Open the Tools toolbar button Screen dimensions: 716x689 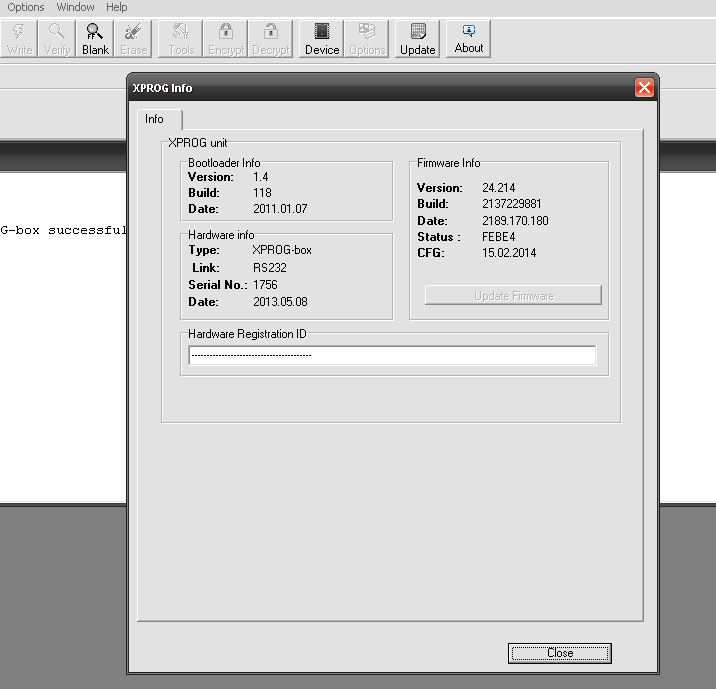coord(181,39)
